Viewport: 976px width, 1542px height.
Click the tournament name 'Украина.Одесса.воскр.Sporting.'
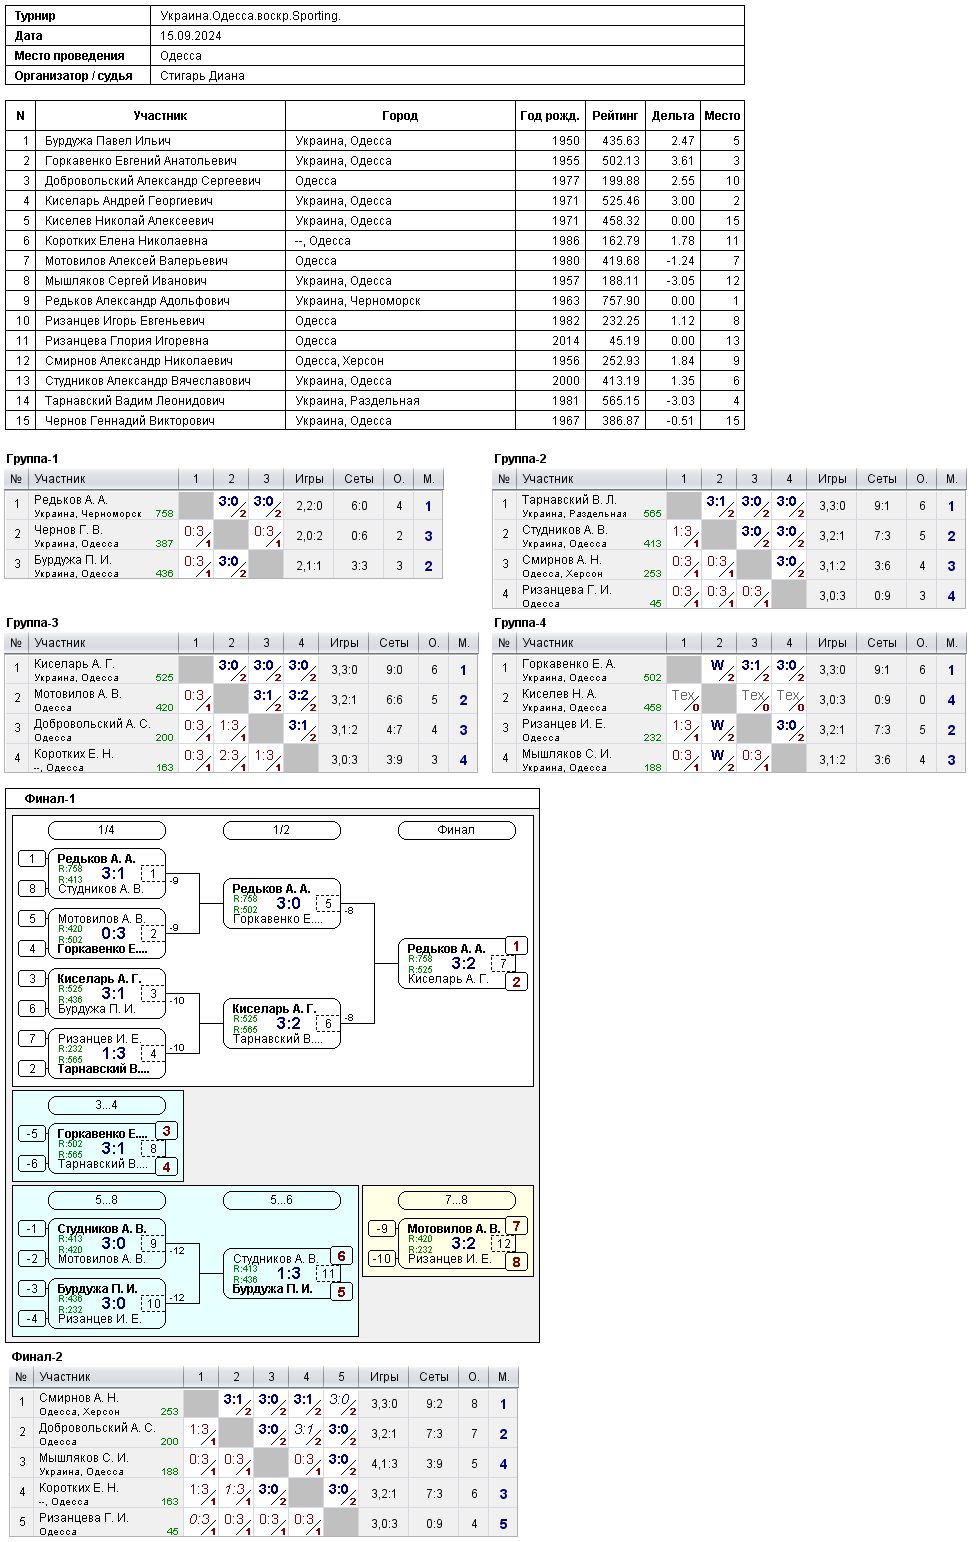click(250, 16)
